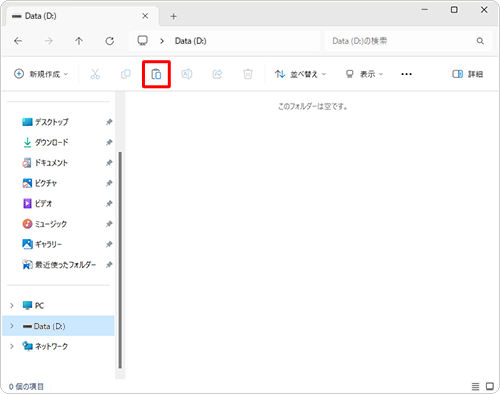
Task: Open the three-dot See more menu
Action: coord(406,74)
